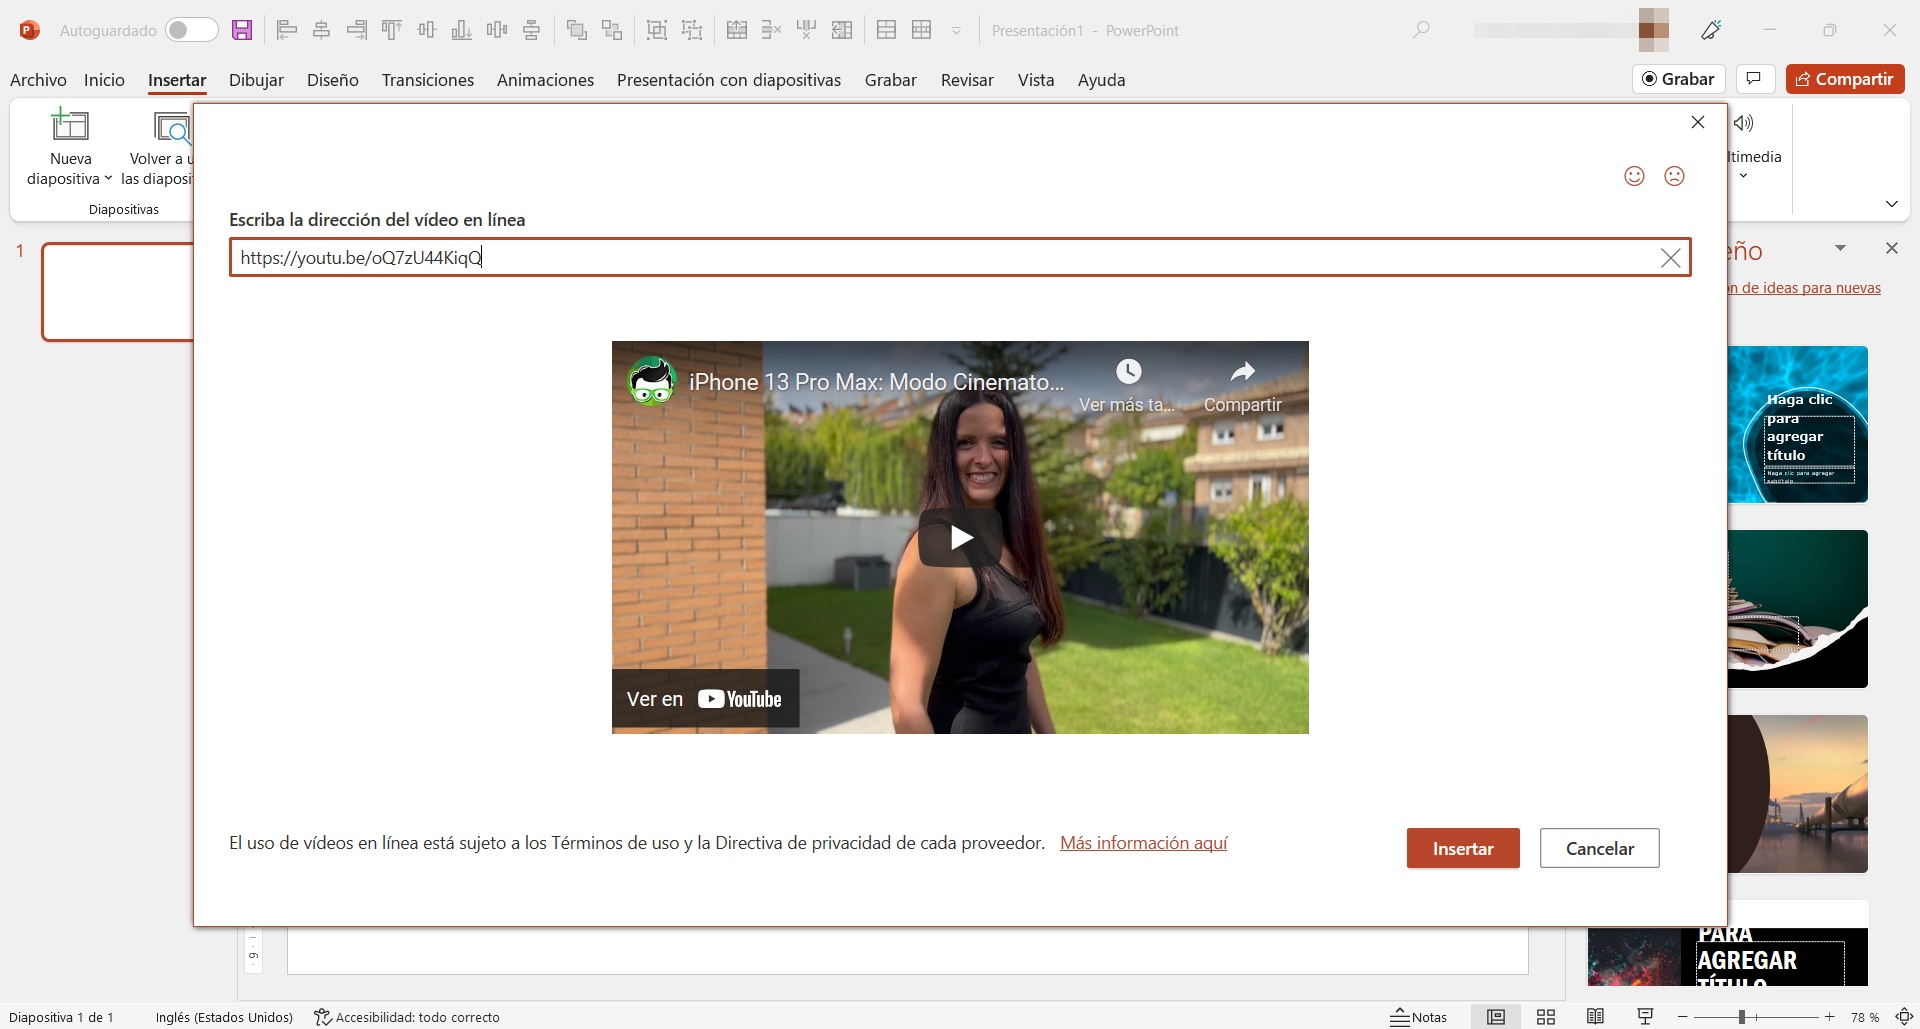
Task: Click Ver más tarde clock on video
Action: tap(1128, 386)
